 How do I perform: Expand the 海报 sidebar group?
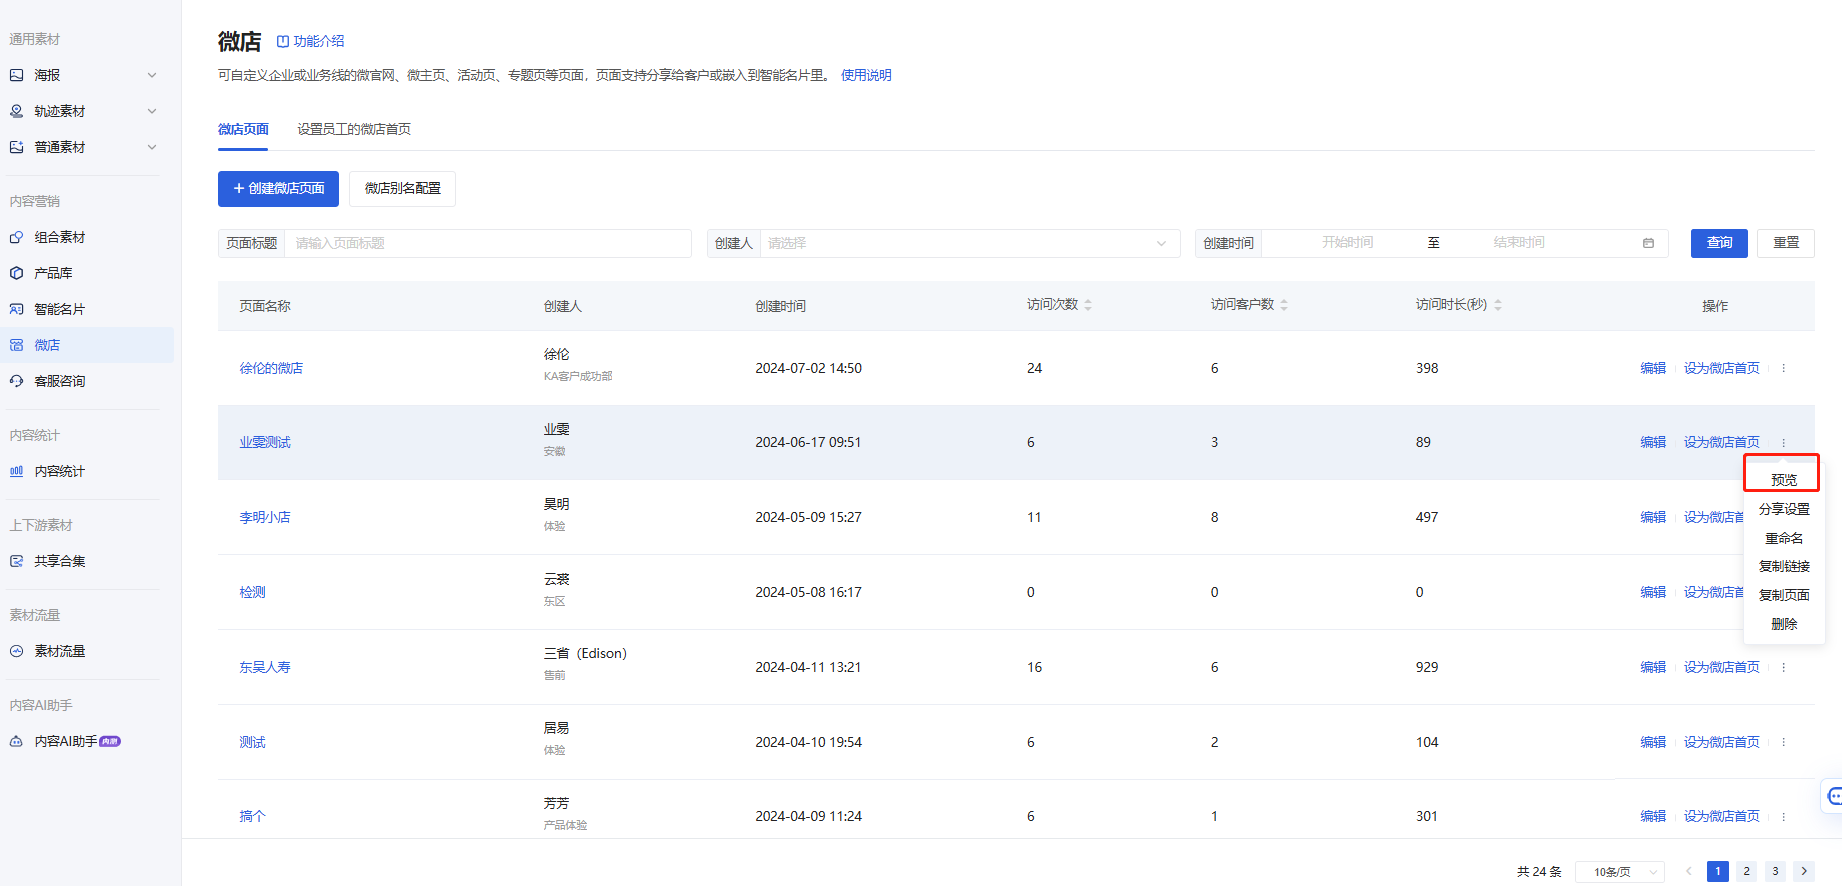point(152,75)
